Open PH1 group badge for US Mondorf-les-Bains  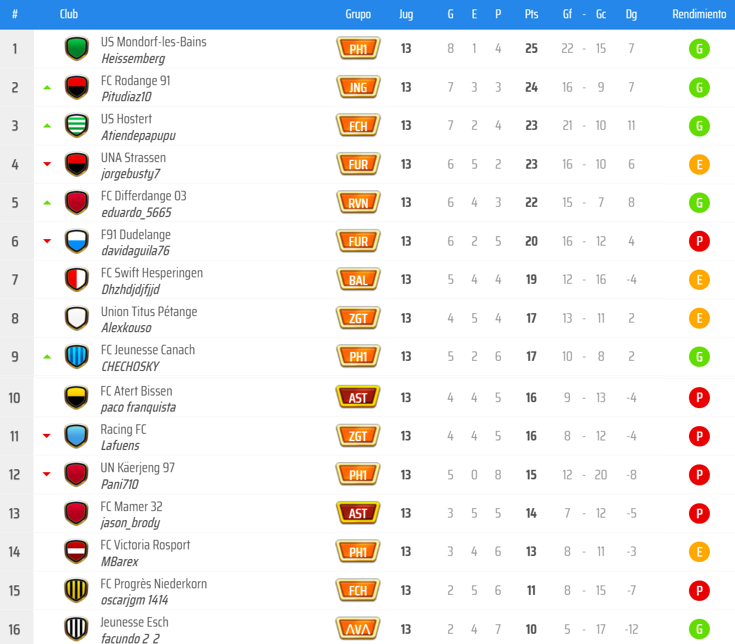pos(358,49)
